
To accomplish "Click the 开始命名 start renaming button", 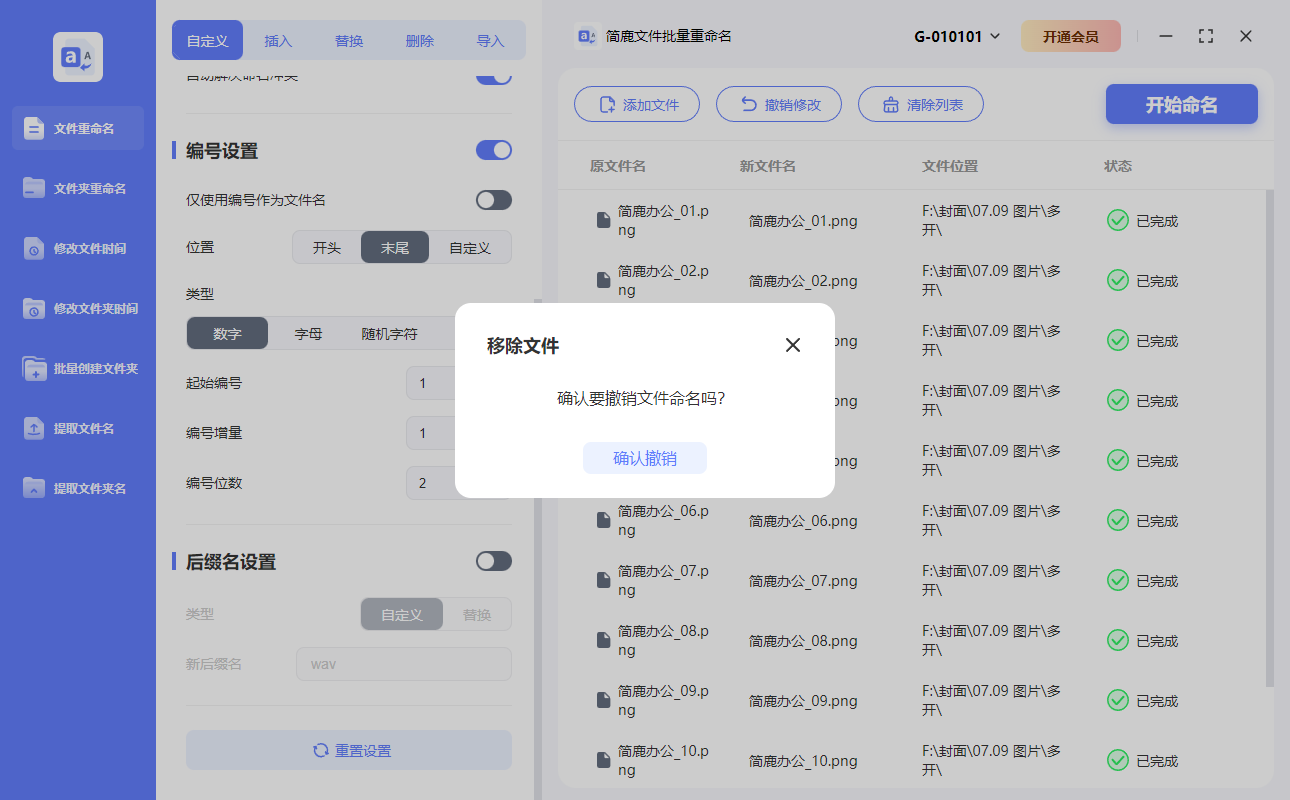I will [x=1181, y=104].
